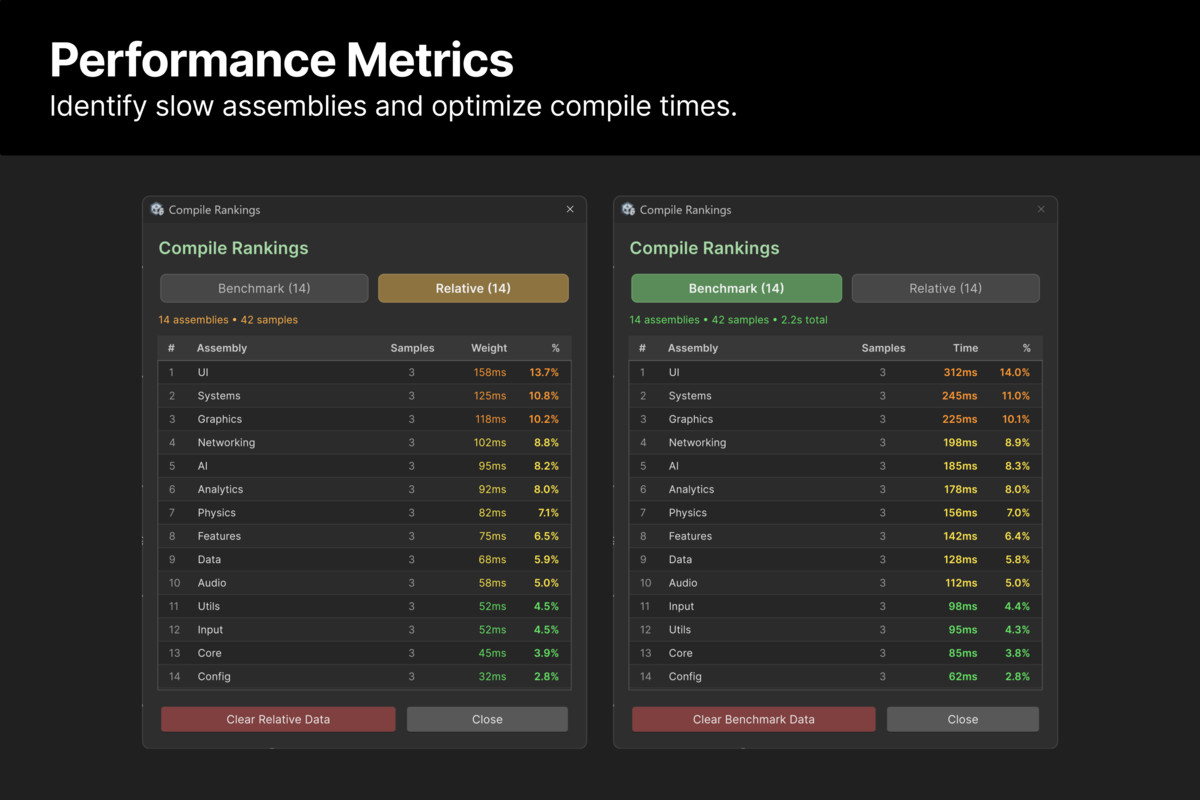Screen dimensions: 1200x800
Task: Switch to Relative (14) tab in right window
Action: (x=945, y=288)
